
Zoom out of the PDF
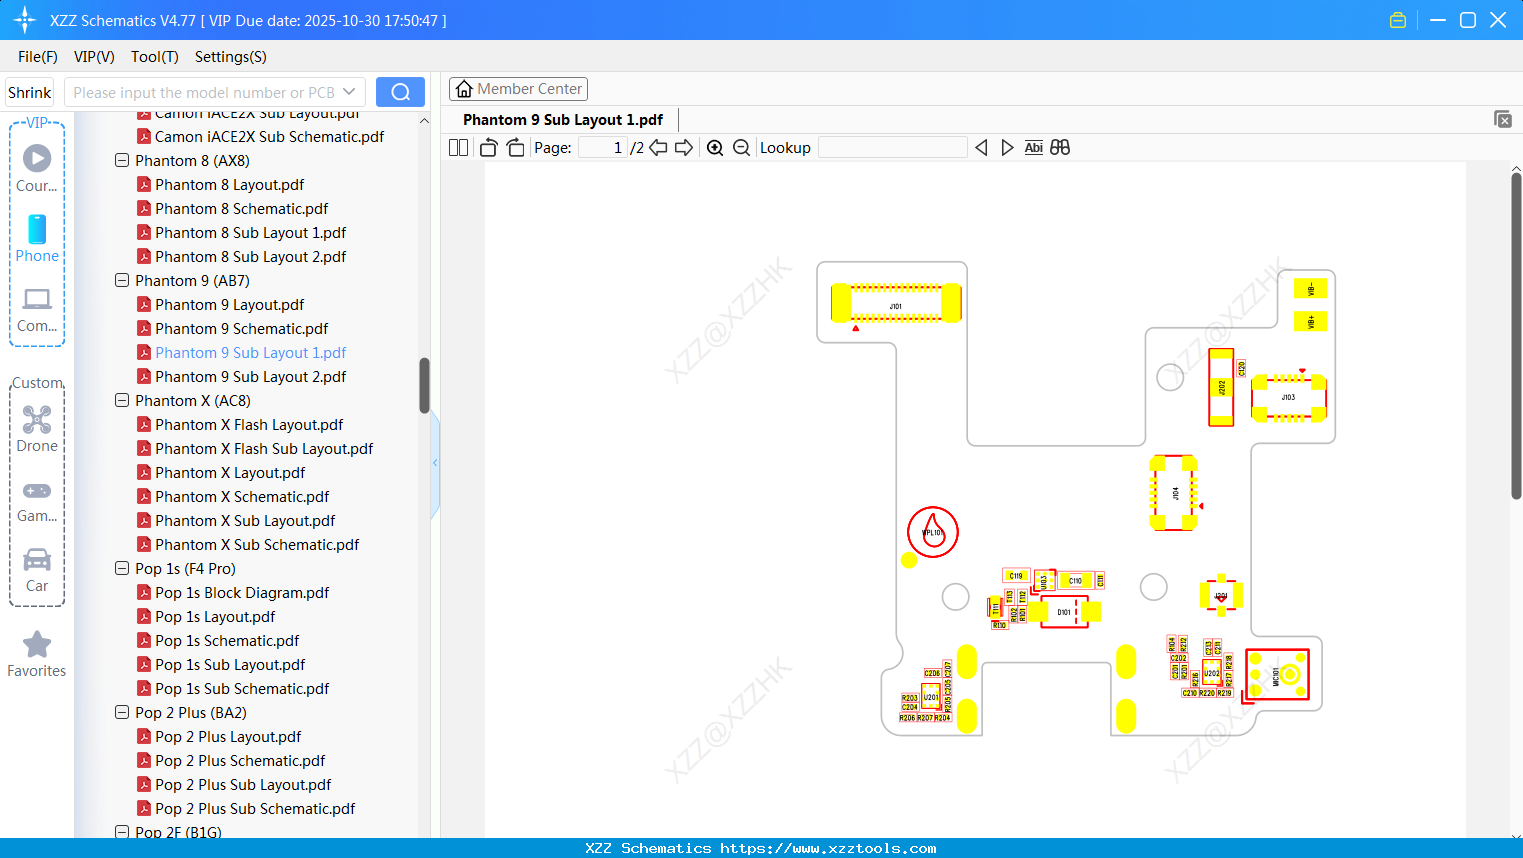[741, 148]
